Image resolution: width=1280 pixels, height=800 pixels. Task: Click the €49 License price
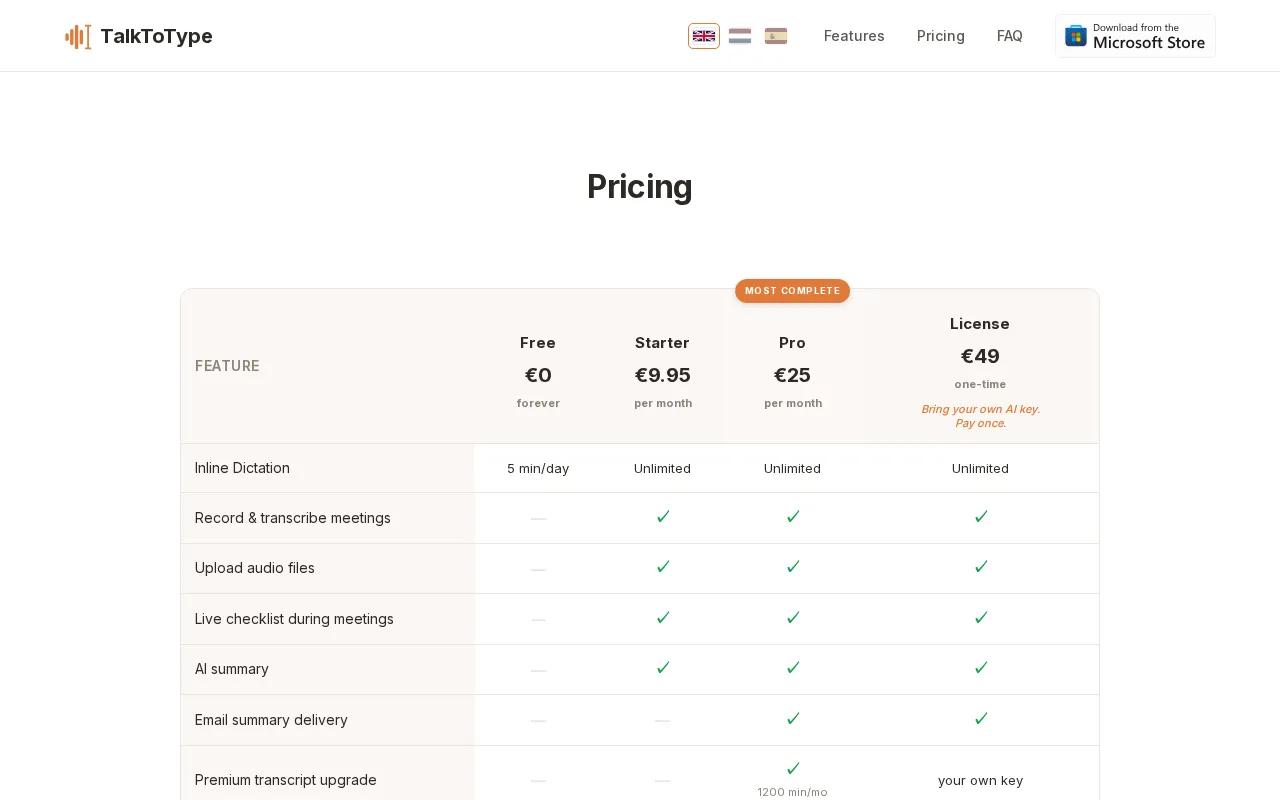[x=980, y=356]
